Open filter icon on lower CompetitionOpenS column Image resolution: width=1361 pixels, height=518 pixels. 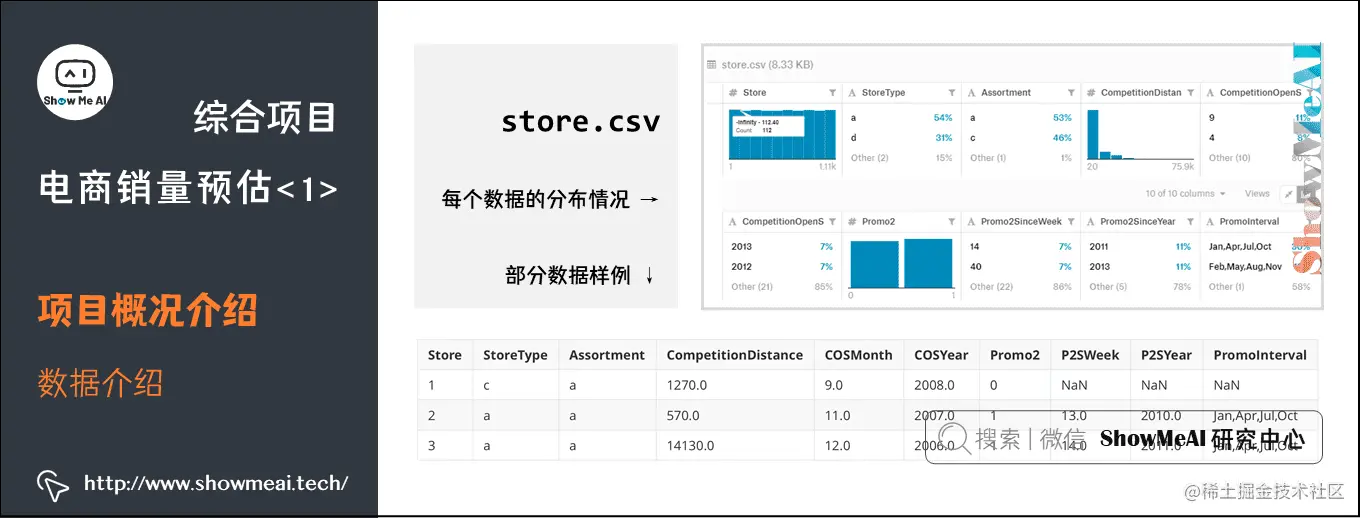click(832, 222)
